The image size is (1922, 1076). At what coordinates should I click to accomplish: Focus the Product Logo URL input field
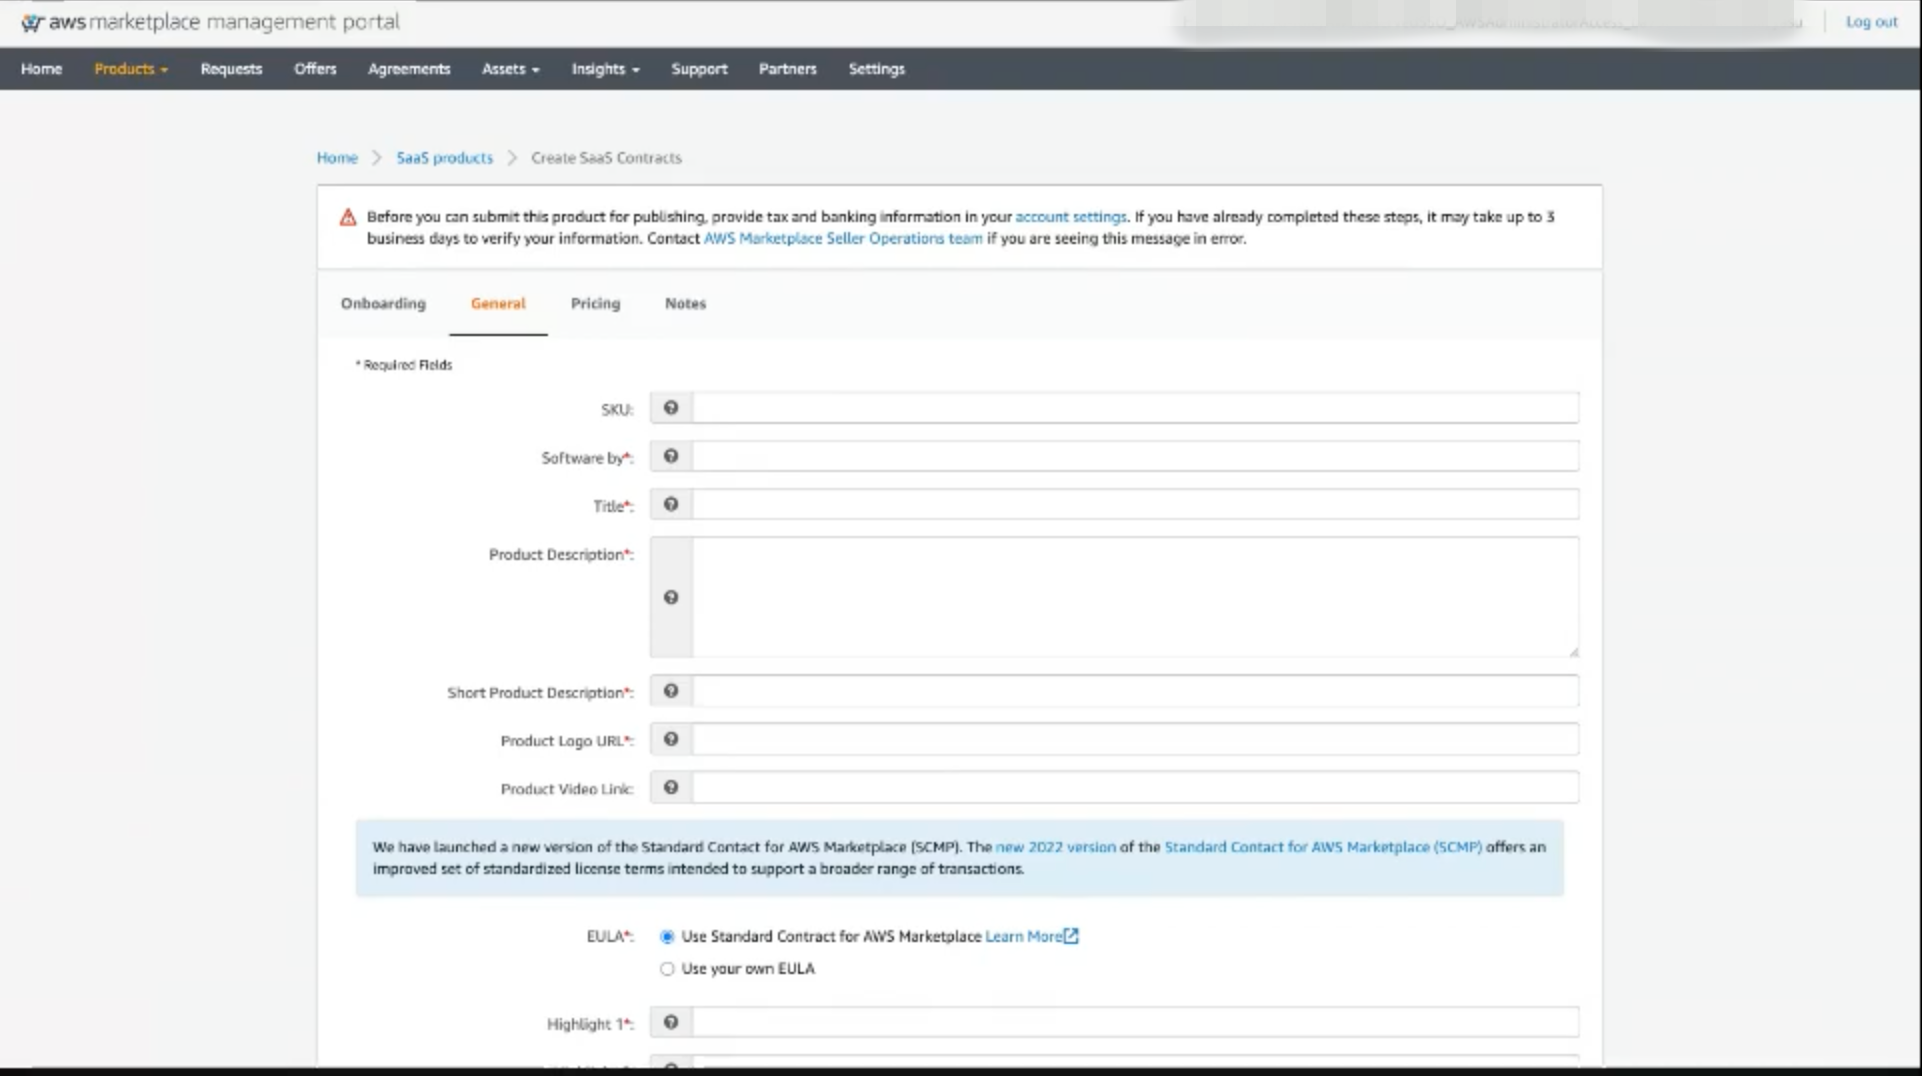click(1135, 739)
